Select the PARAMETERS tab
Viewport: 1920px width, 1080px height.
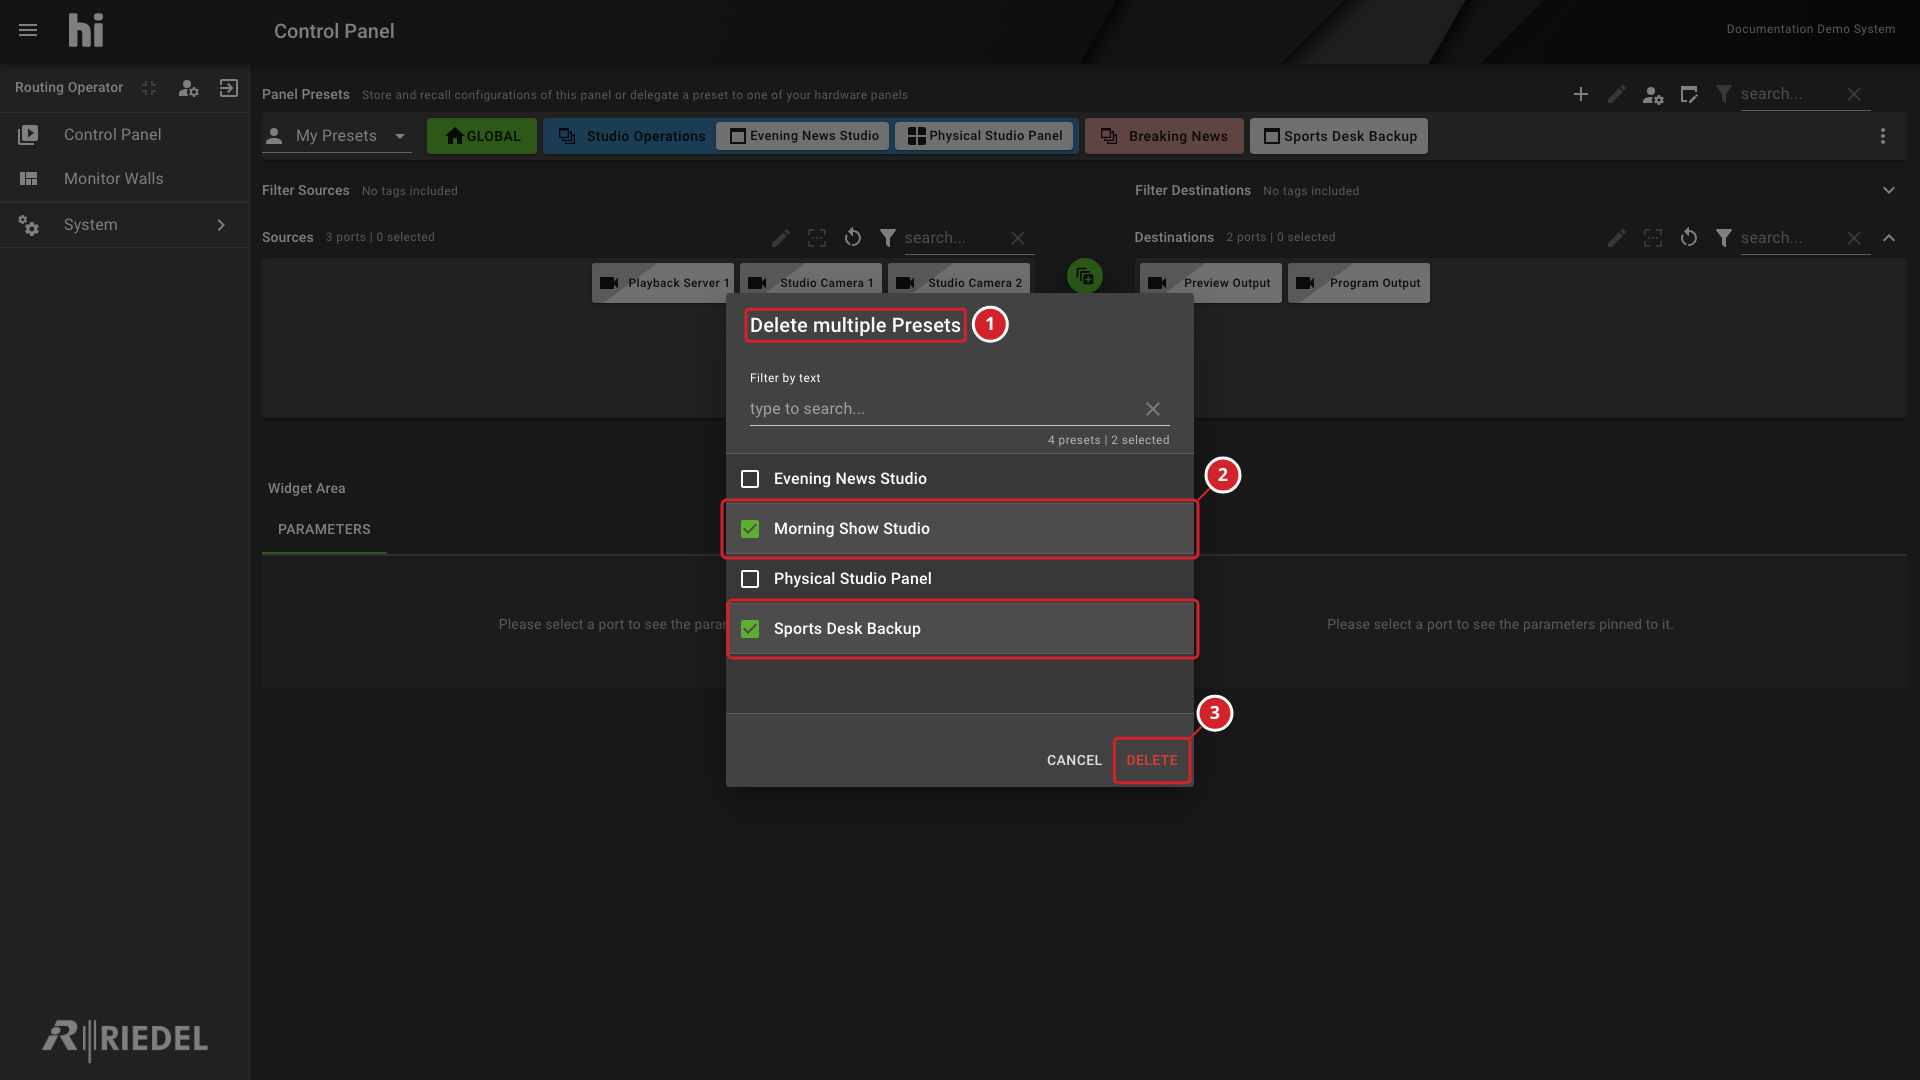[x=324, y=529]
